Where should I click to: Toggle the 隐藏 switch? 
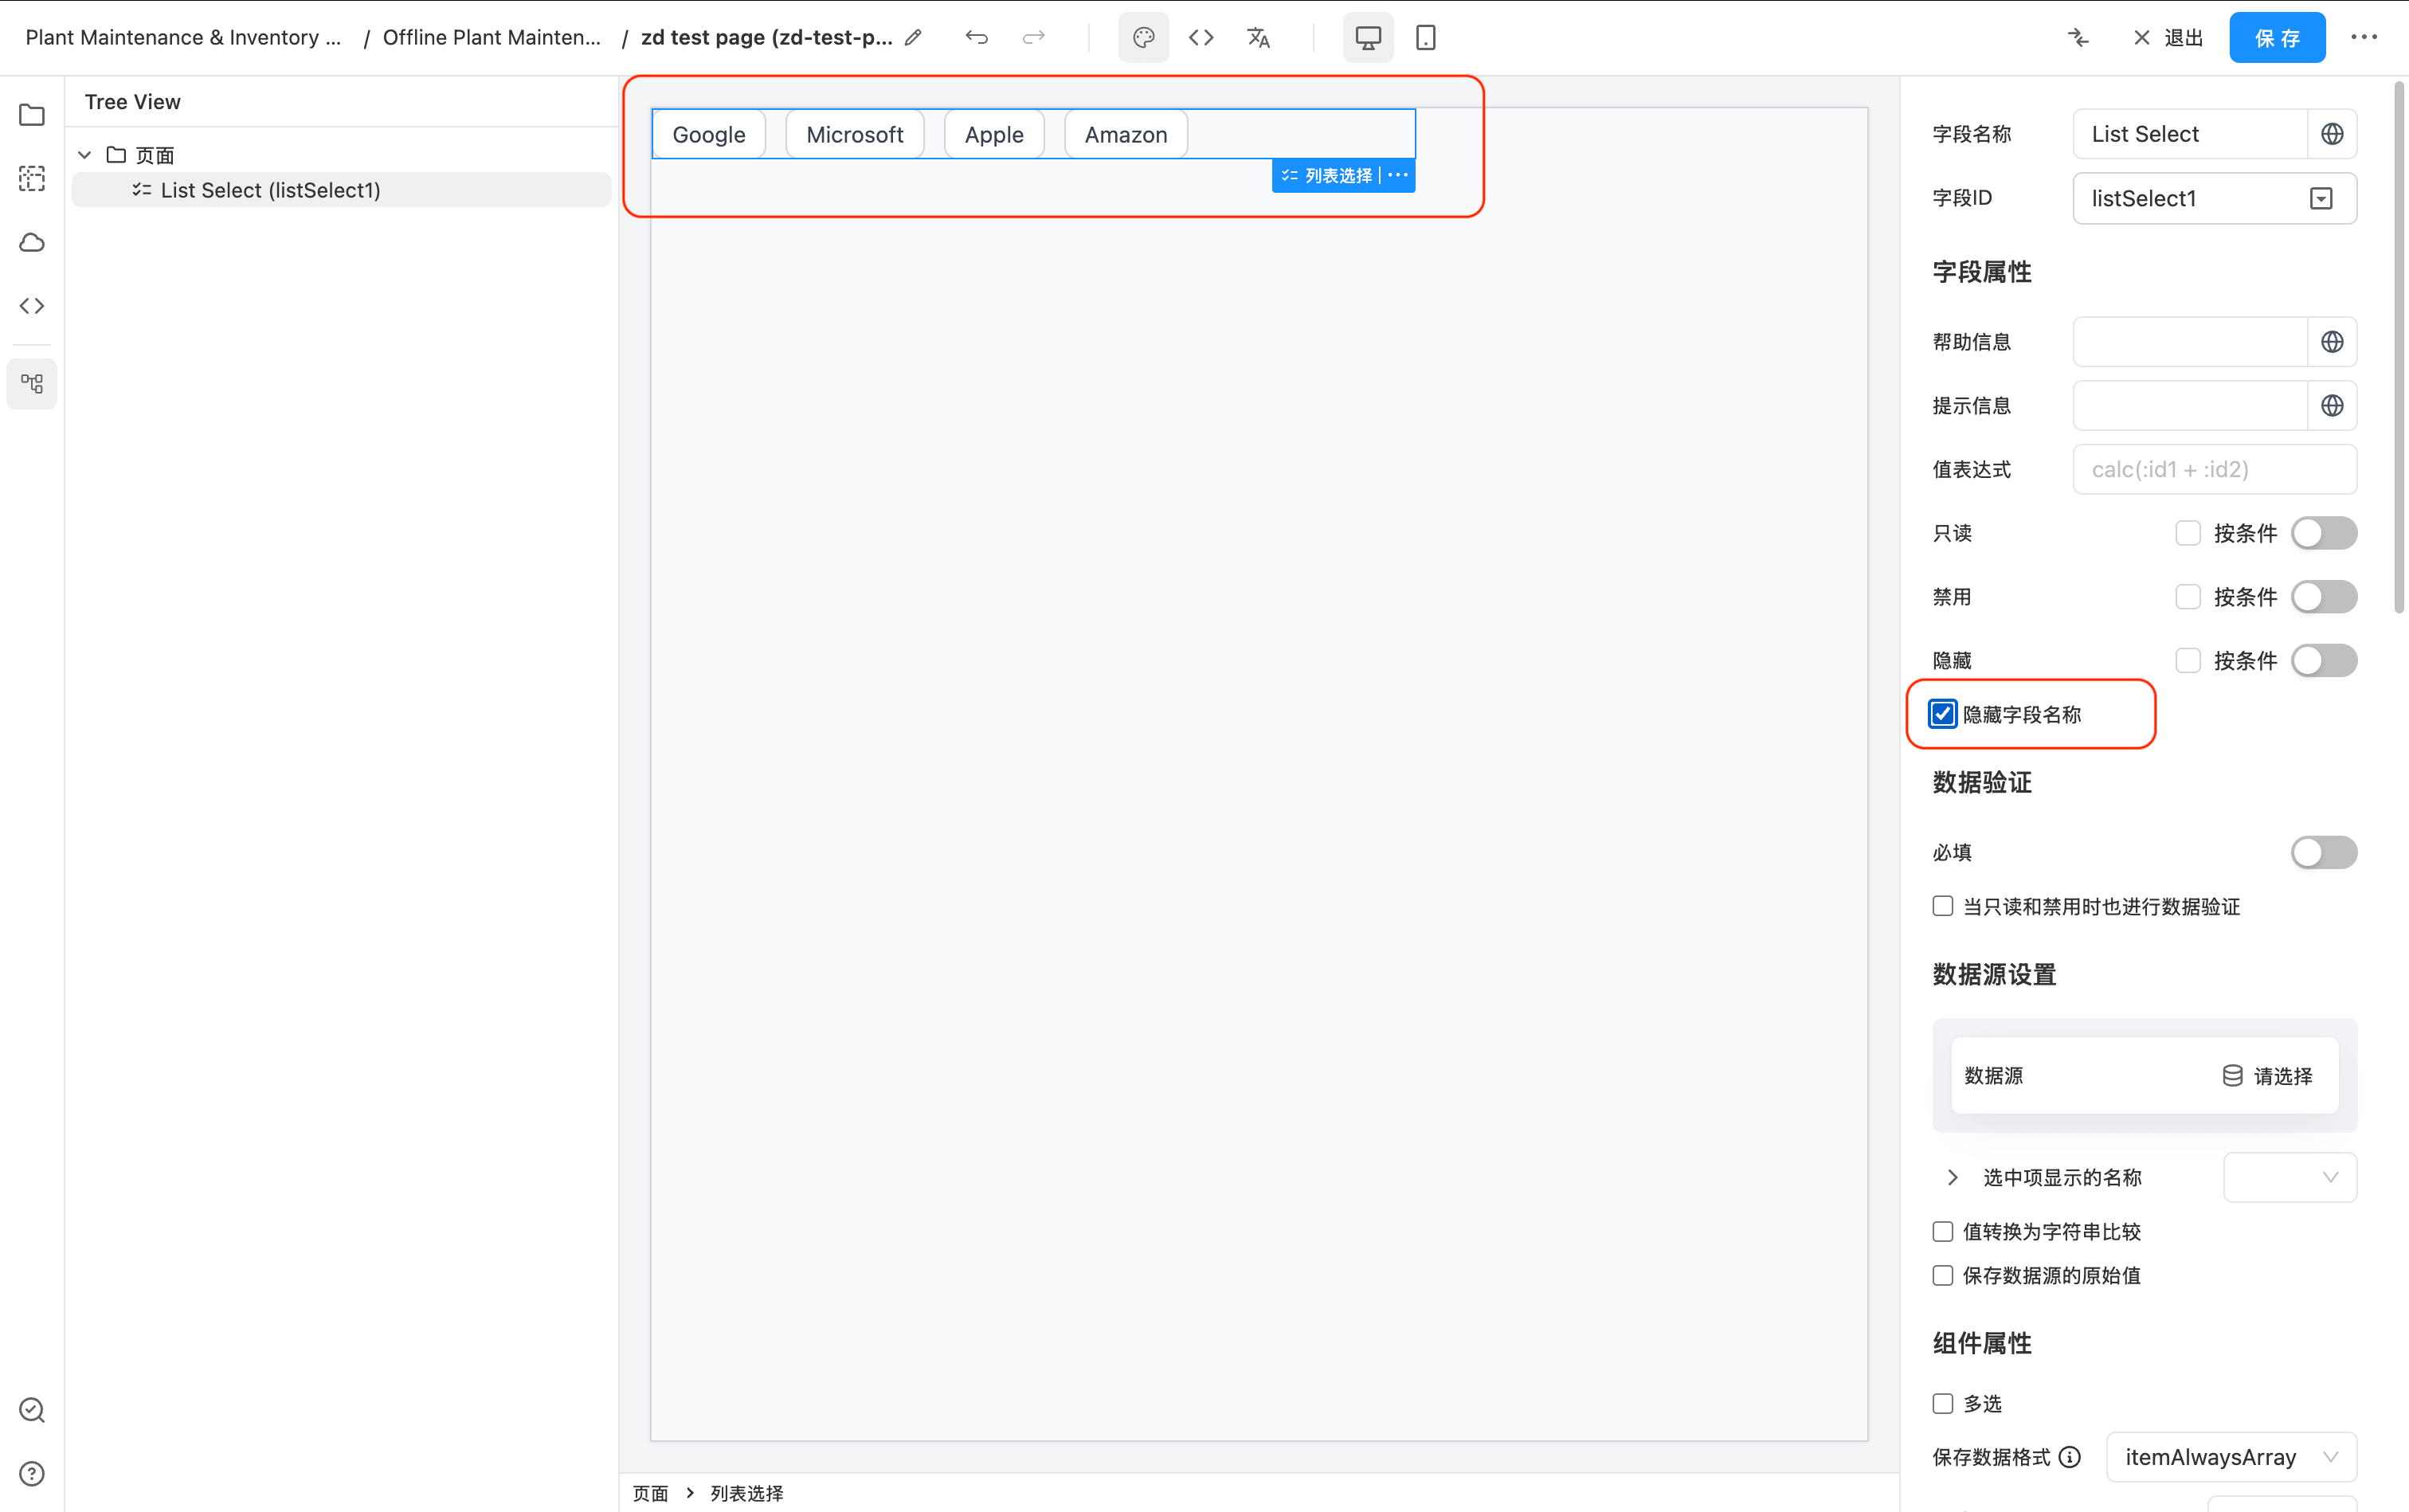[x=2324, y=660]
